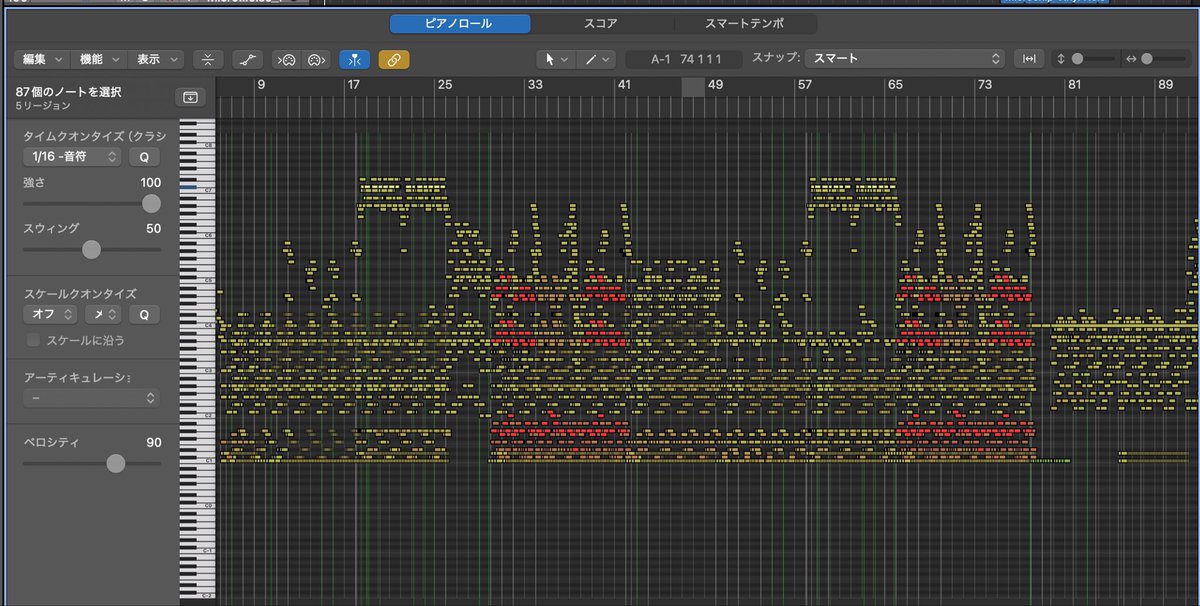The image size is (1200, 606).
Task: Click bar 49 on the ruler
Action: click(715, 87)
